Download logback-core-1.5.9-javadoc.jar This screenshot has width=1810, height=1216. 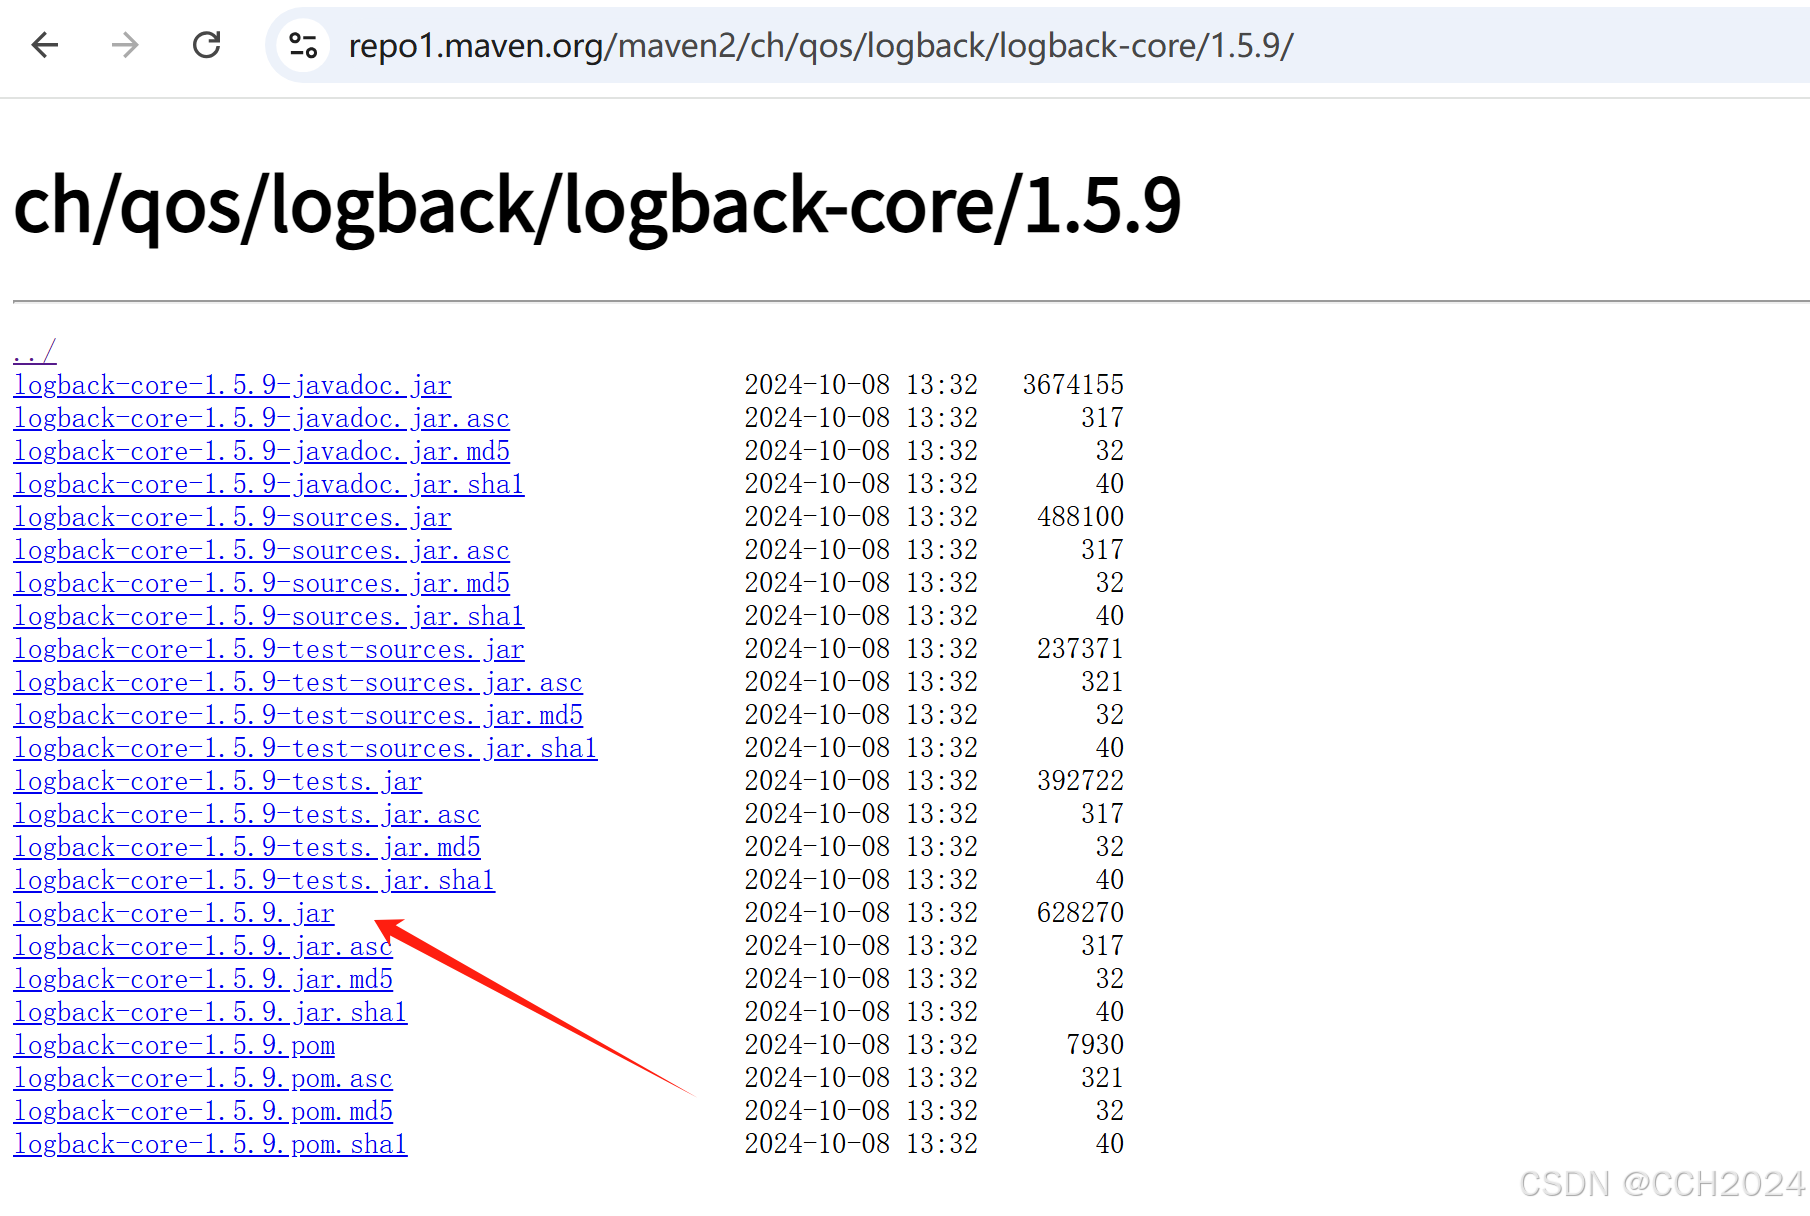pyautogui.click(x=232, y=385)
